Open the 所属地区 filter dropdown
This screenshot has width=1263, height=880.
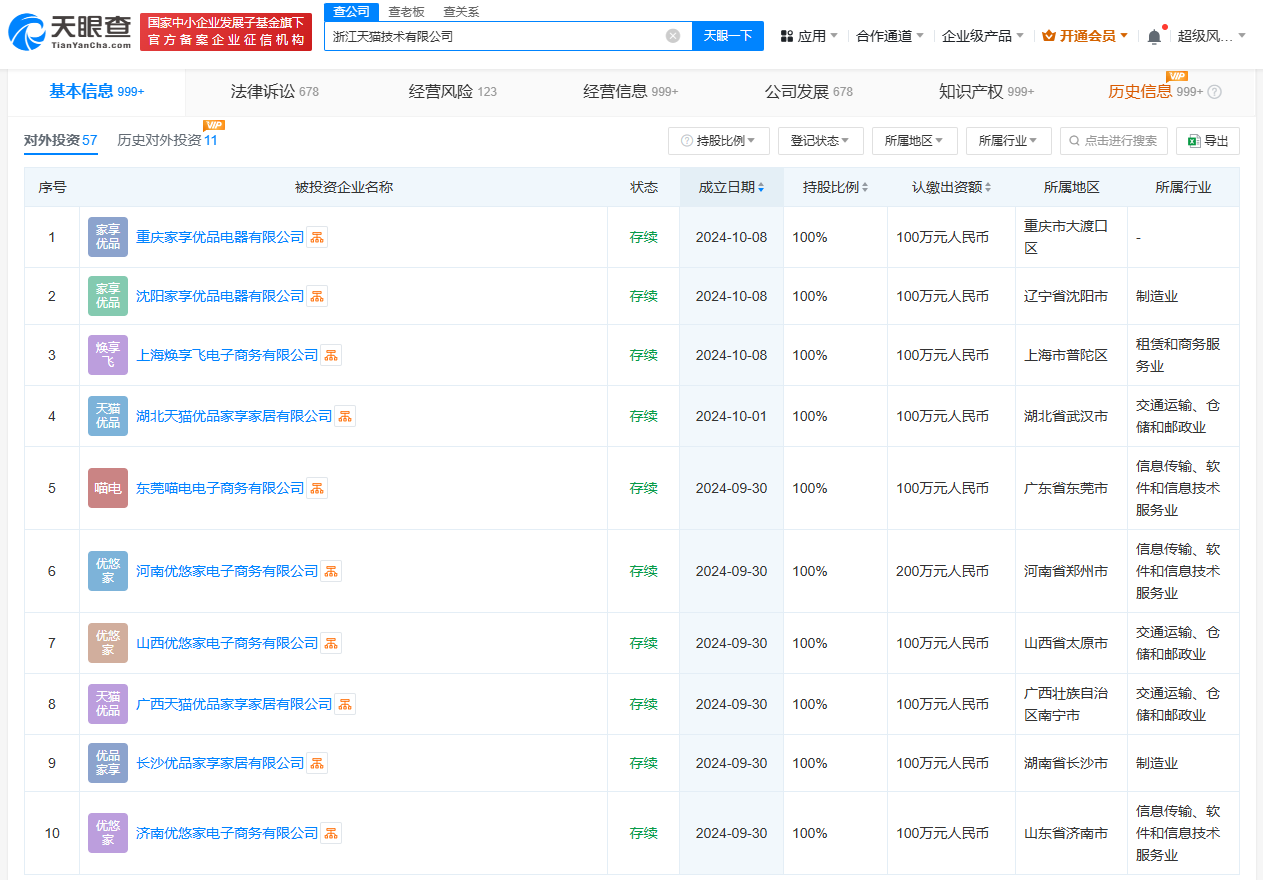pyautogui.click(x=914, y=141)
